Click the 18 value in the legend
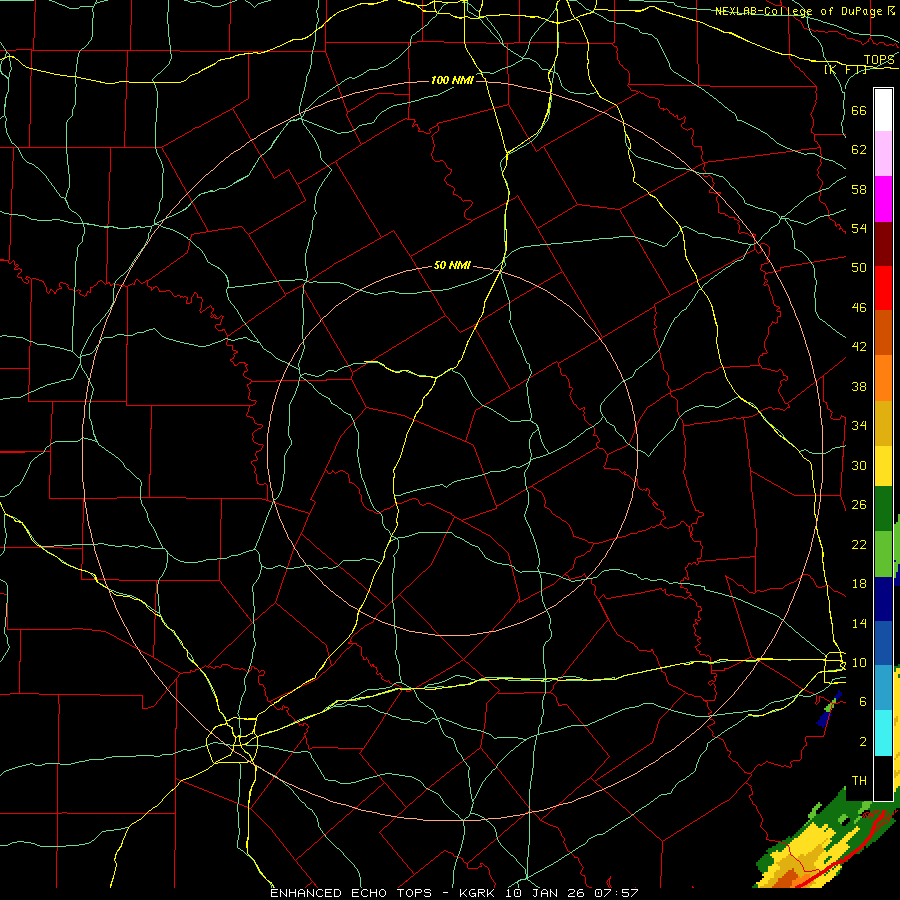900x900 pixels. (859, 584)
